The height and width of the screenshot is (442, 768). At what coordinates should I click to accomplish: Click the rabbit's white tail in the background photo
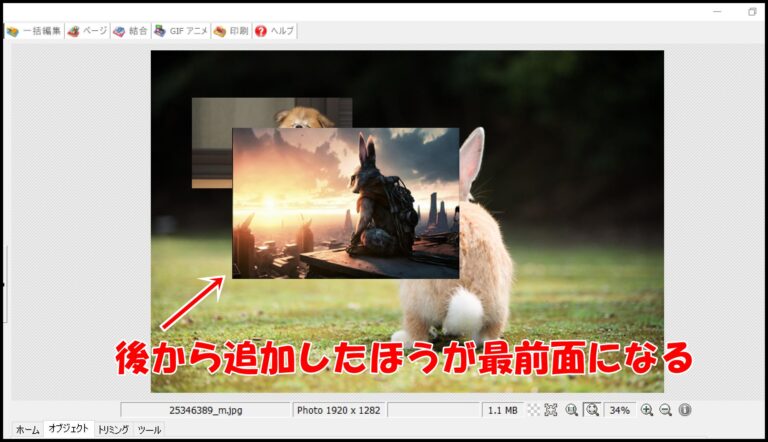[x=463, y=310]
